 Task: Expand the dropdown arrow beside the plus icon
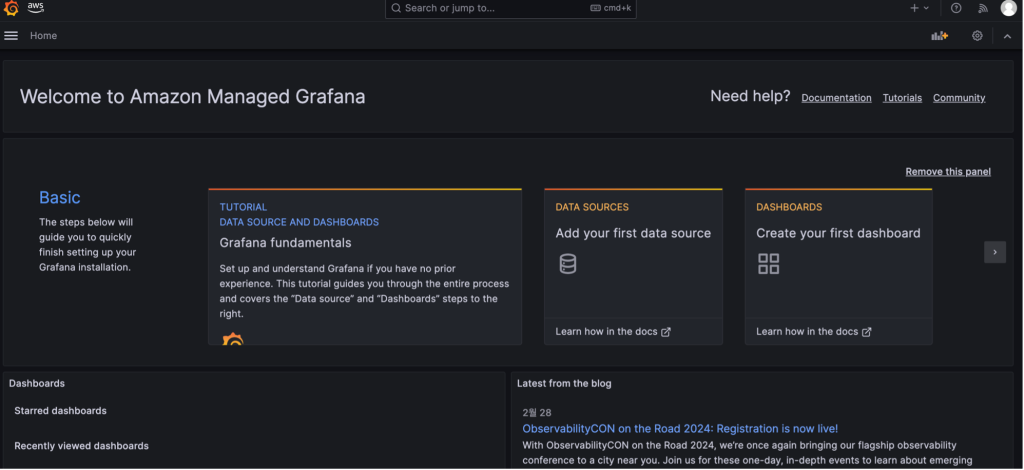pyautogui.click(x=926, y=8)
